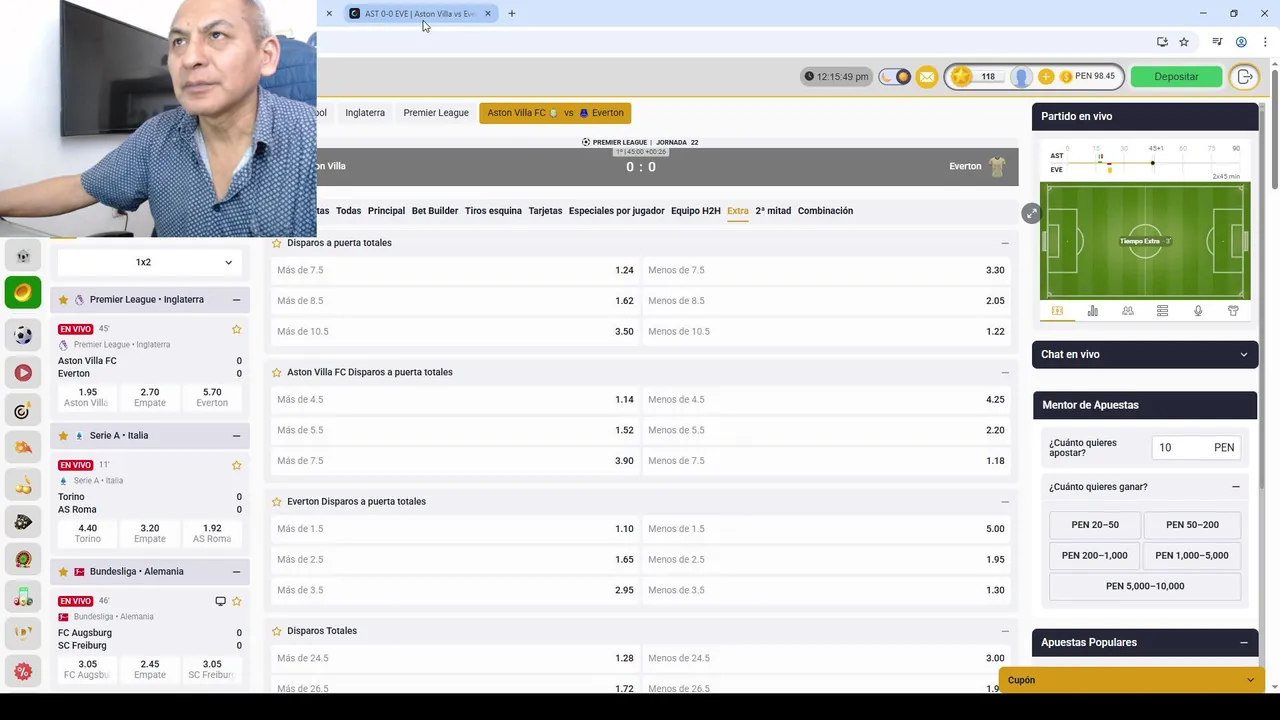Viewport: 1280px width, 720px height.
Task: Click the green Depositar button
Action: (x=1176, y=77)
